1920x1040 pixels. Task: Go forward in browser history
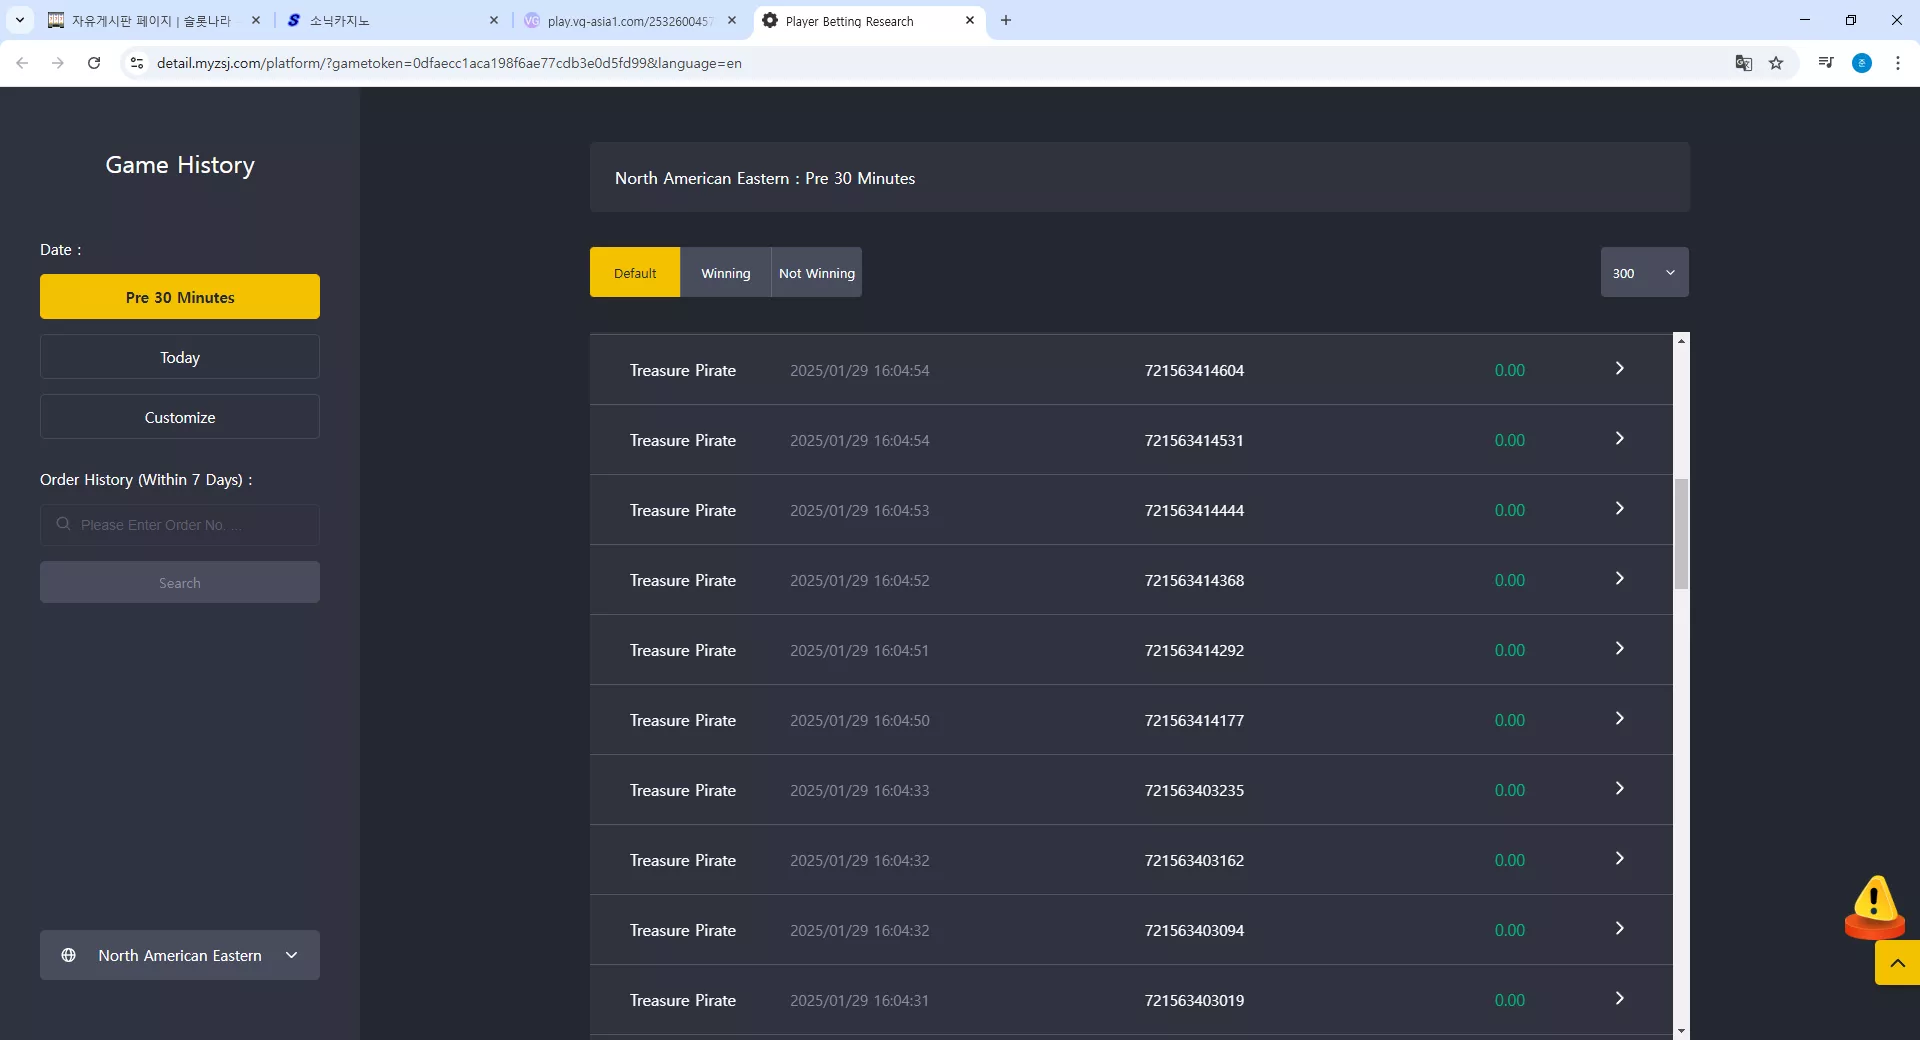[x=58, y=63]
